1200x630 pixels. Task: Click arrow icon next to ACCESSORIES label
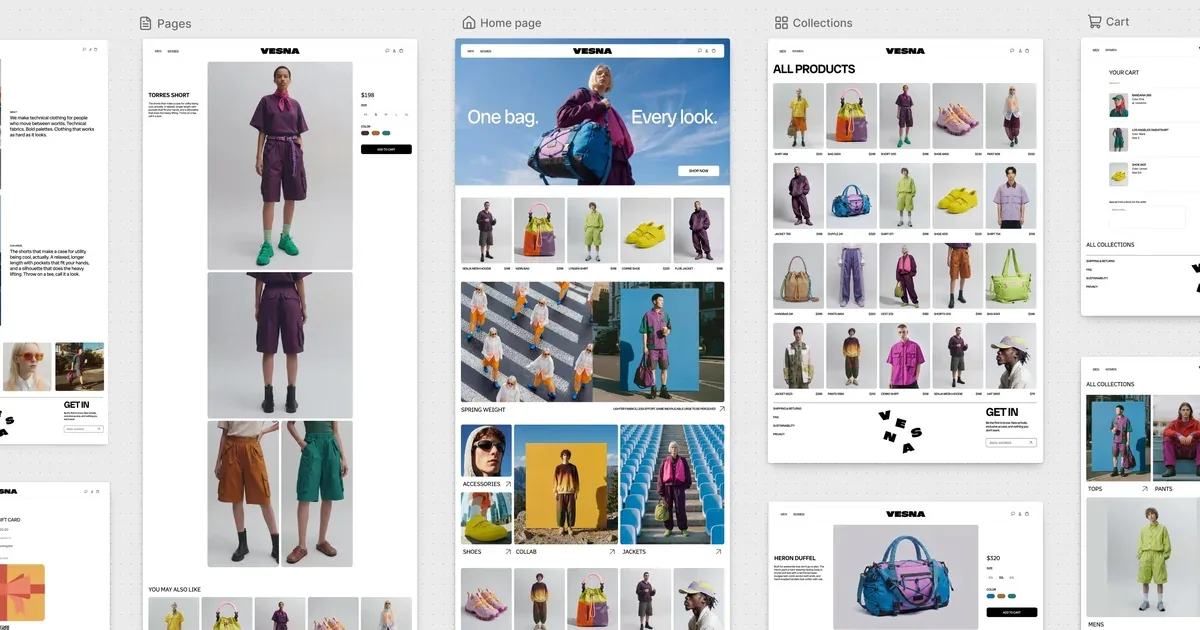click(x=508, y=484)
